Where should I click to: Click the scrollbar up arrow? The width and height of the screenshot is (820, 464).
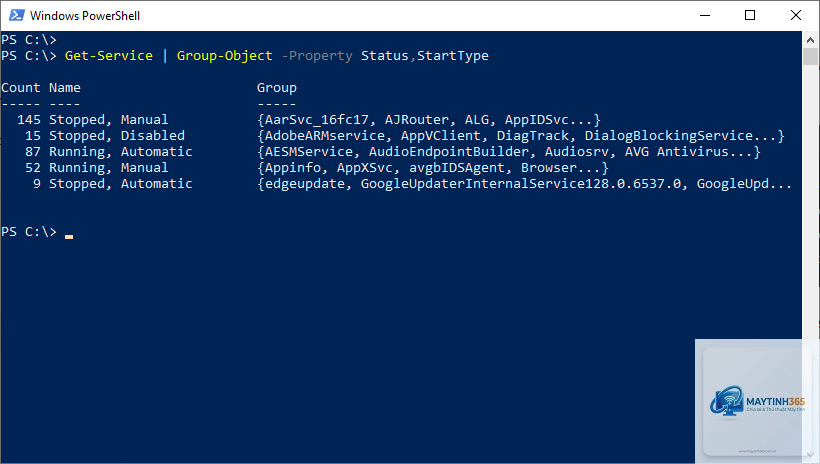[x=811, y=40]
